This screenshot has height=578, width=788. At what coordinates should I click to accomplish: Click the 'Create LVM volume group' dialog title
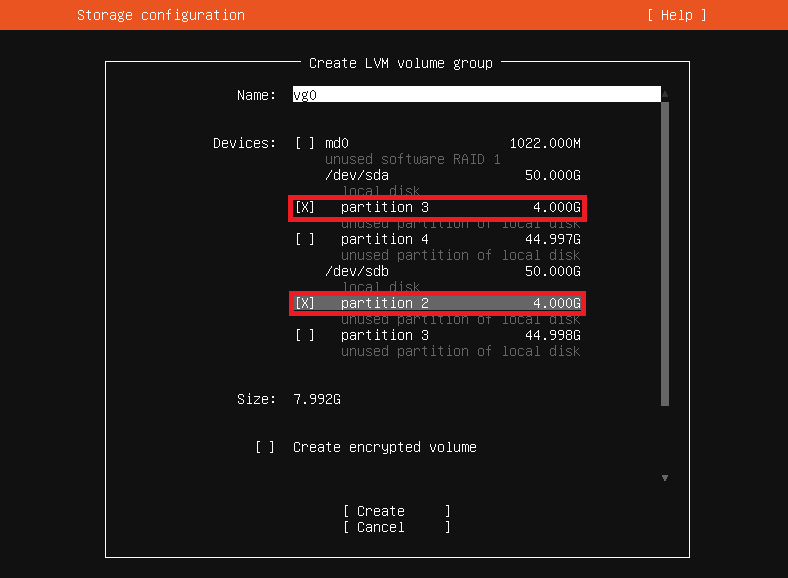pos(401,63)
